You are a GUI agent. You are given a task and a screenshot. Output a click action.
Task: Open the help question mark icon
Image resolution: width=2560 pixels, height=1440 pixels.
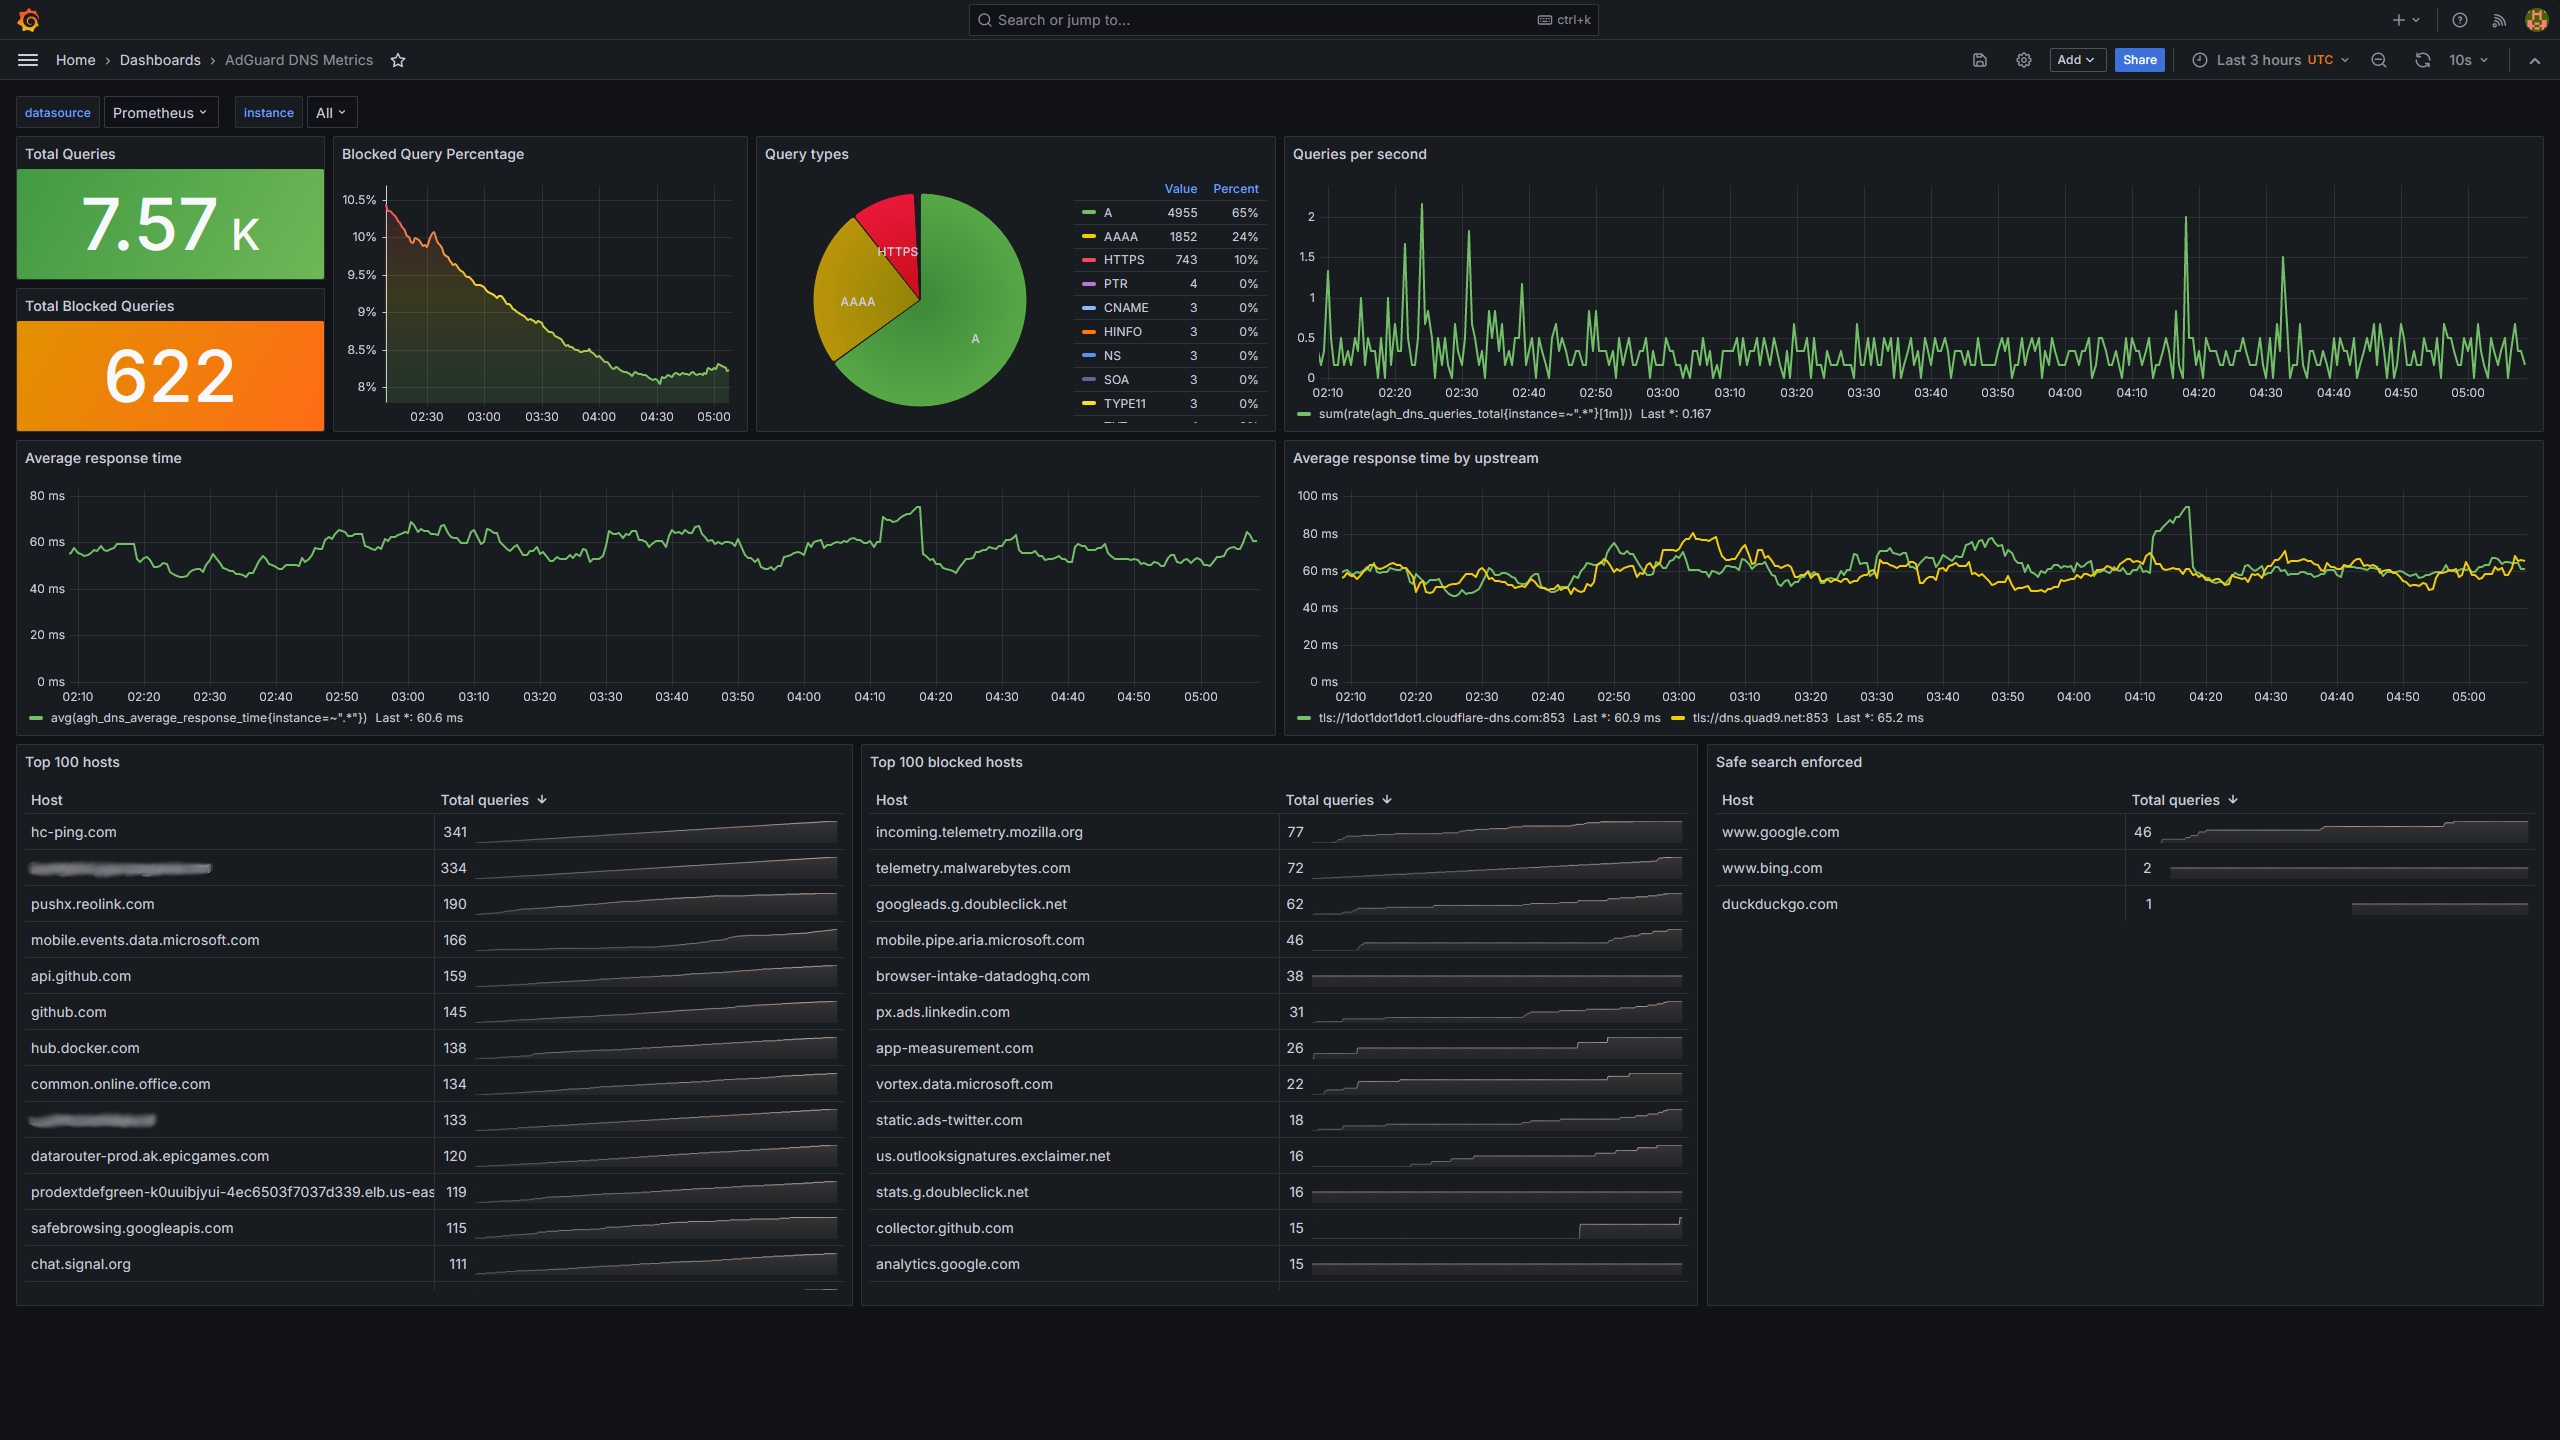[2460, 20]
